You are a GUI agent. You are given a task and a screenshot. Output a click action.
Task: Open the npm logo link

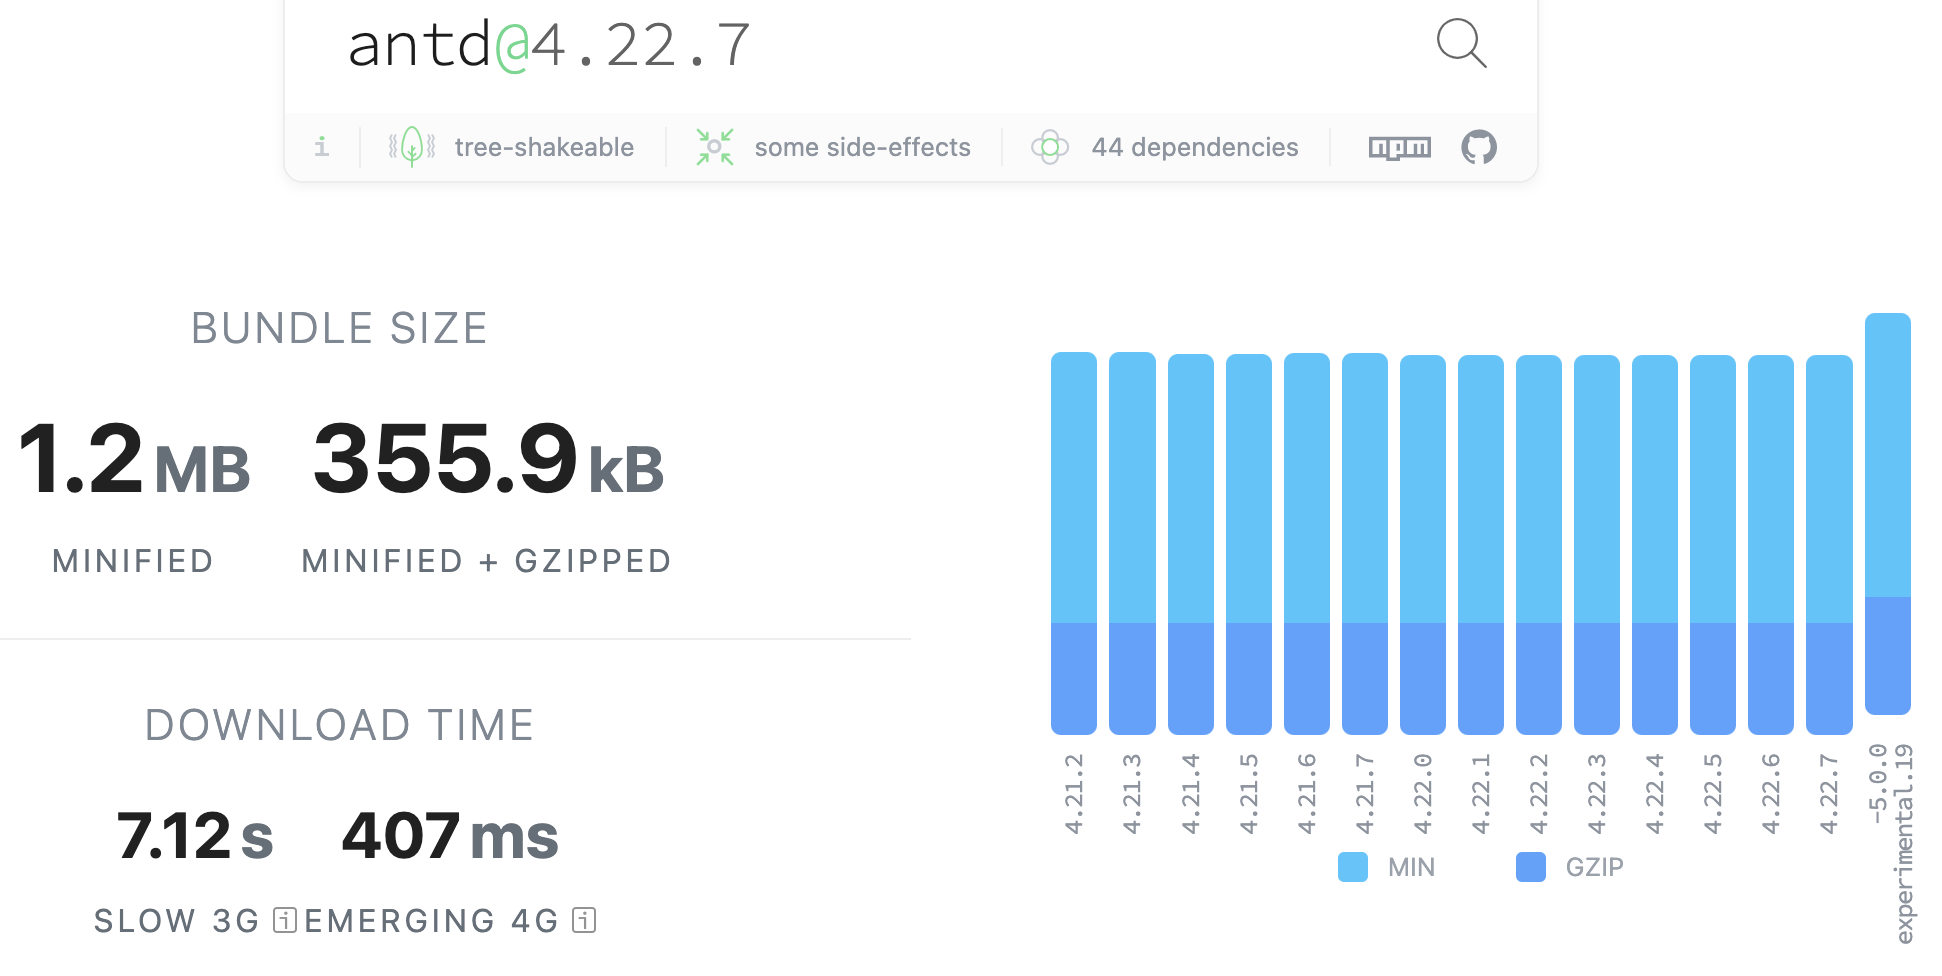[1400, 147]
